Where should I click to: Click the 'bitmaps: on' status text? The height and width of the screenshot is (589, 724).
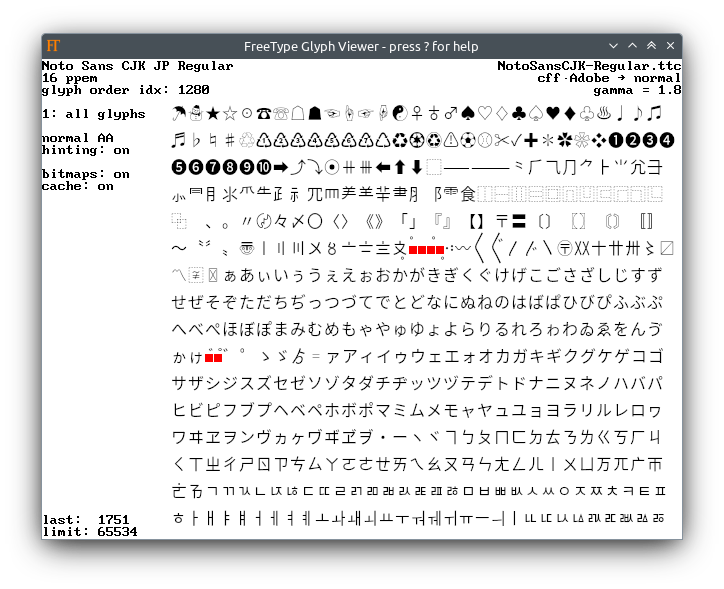(x=86, y=174)
